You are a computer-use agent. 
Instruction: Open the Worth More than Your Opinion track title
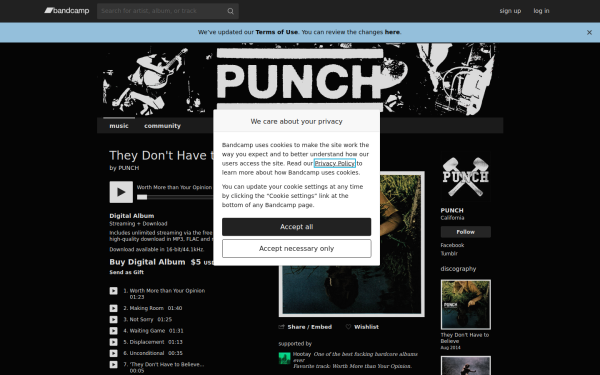pos(167,291)
